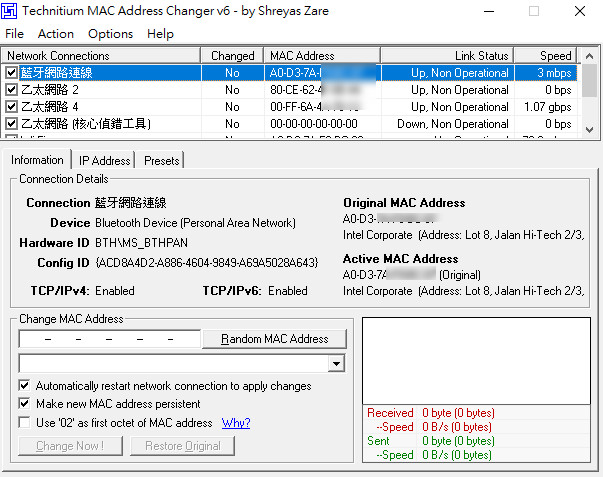Enable Use '02' as first octet option
Viewport: 603px width, 477px height.
pos(24,422)
